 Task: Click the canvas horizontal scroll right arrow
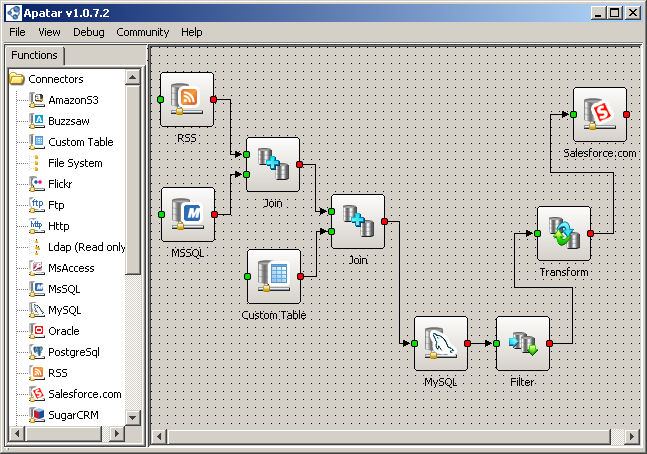(632, 437)
